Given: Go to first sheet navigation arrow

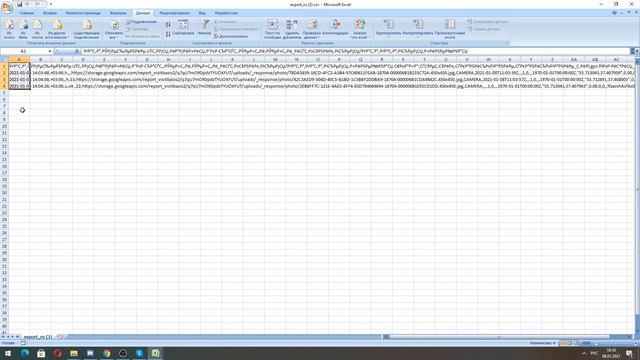Looking at the screenshot, I should coord(3,337).
